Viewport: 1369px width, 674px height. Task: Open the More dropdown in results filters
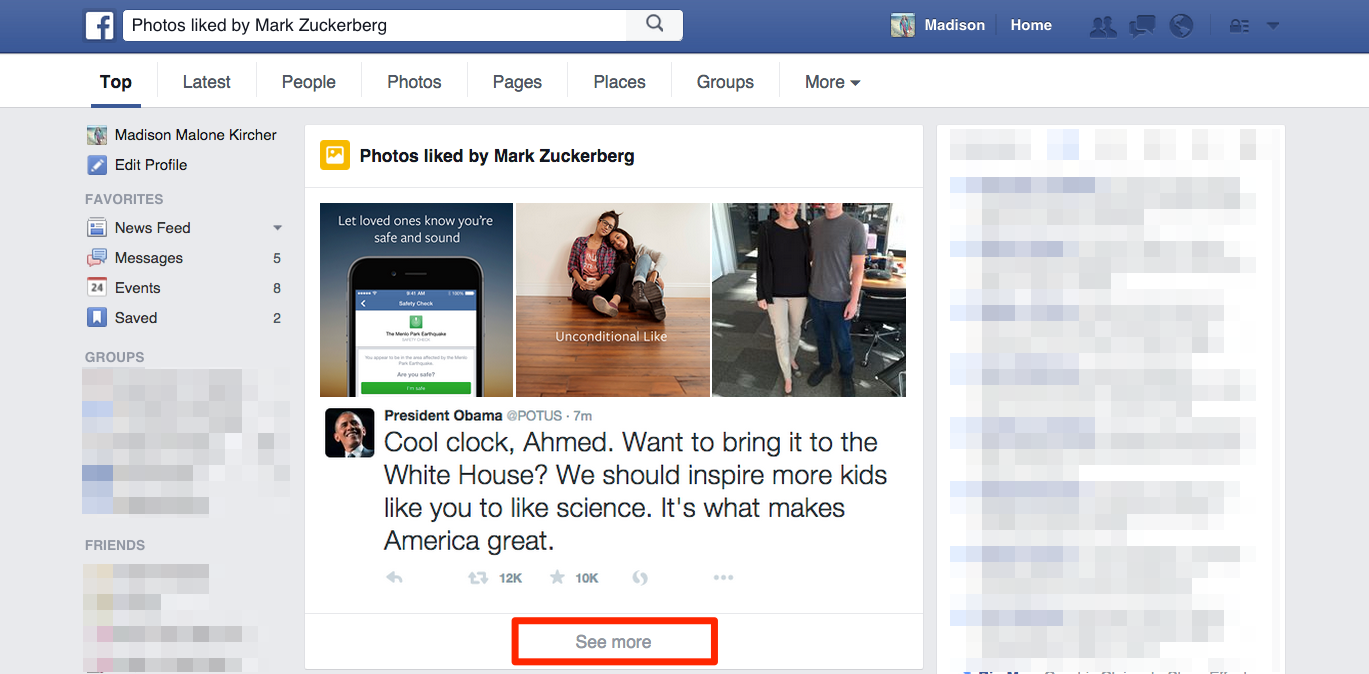(x=831, y=81)
